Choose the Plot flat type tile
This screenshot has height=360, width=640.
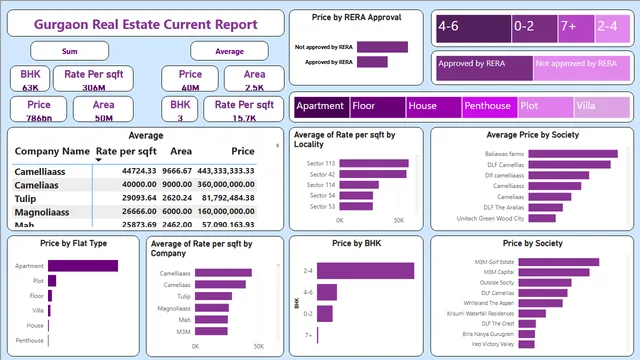[x=546, y=107]
